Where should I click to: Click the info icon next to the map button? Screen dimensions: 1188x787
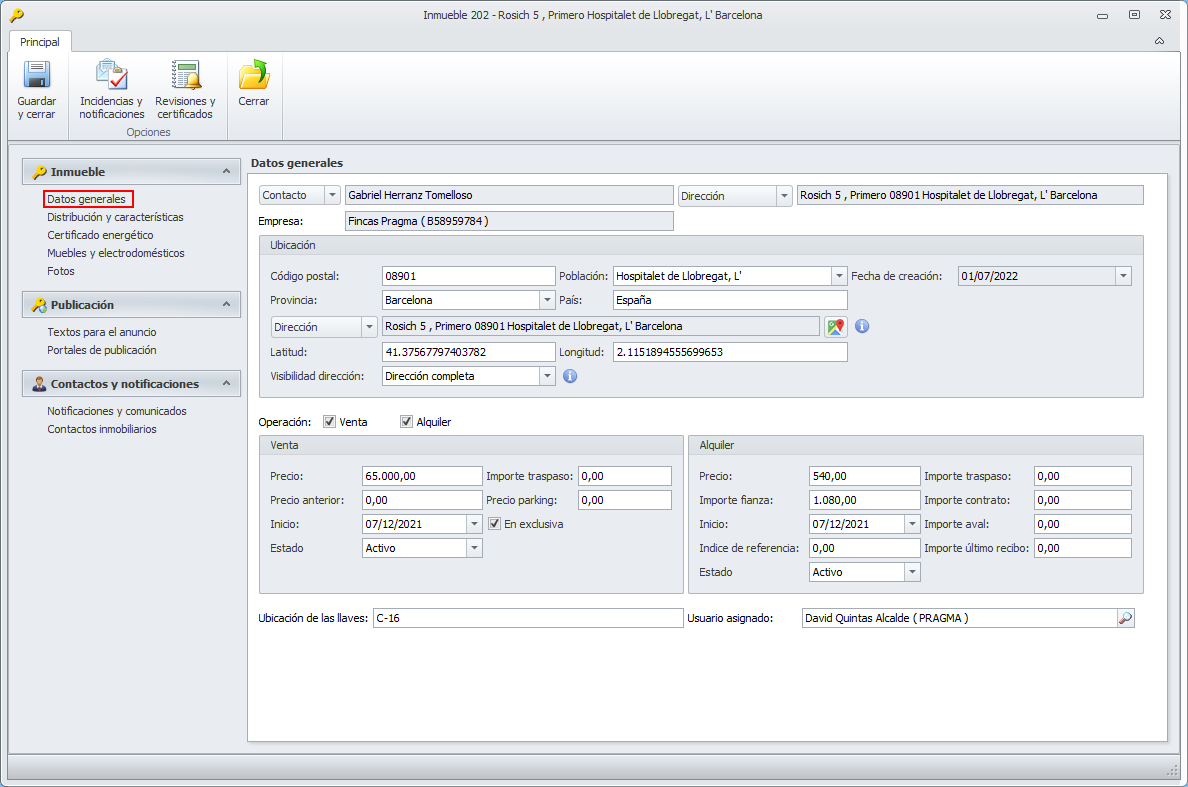click(862, 327)
